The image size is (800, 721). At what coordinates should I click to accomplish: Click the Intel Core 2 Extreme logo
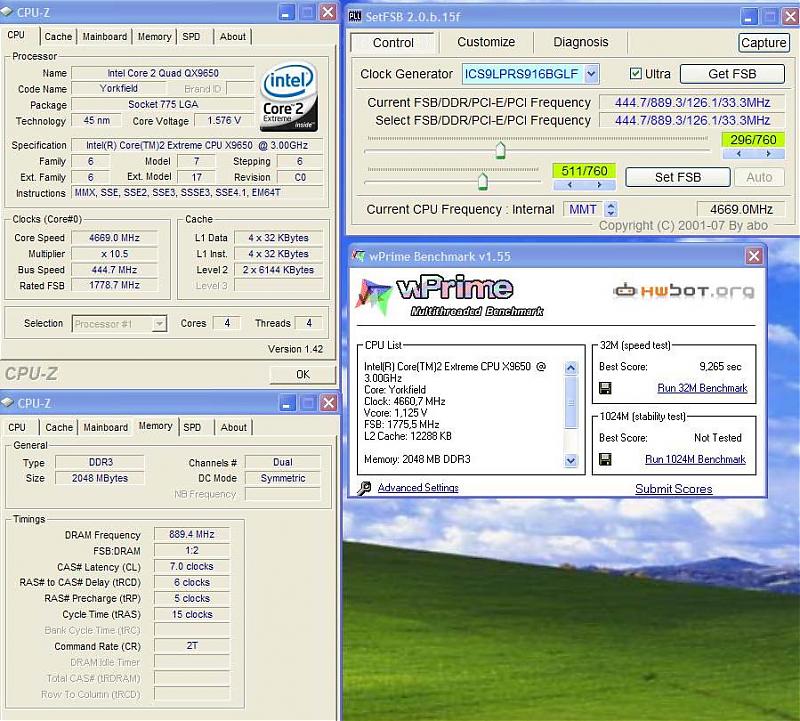[x=289, y=97]
